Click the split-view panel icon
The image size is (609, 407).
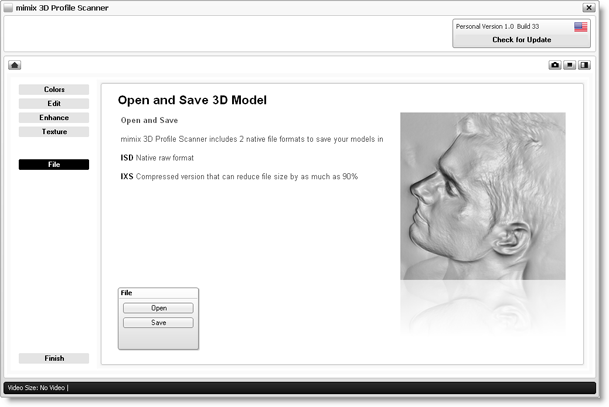pyautogui.click(x=584, y=65)
